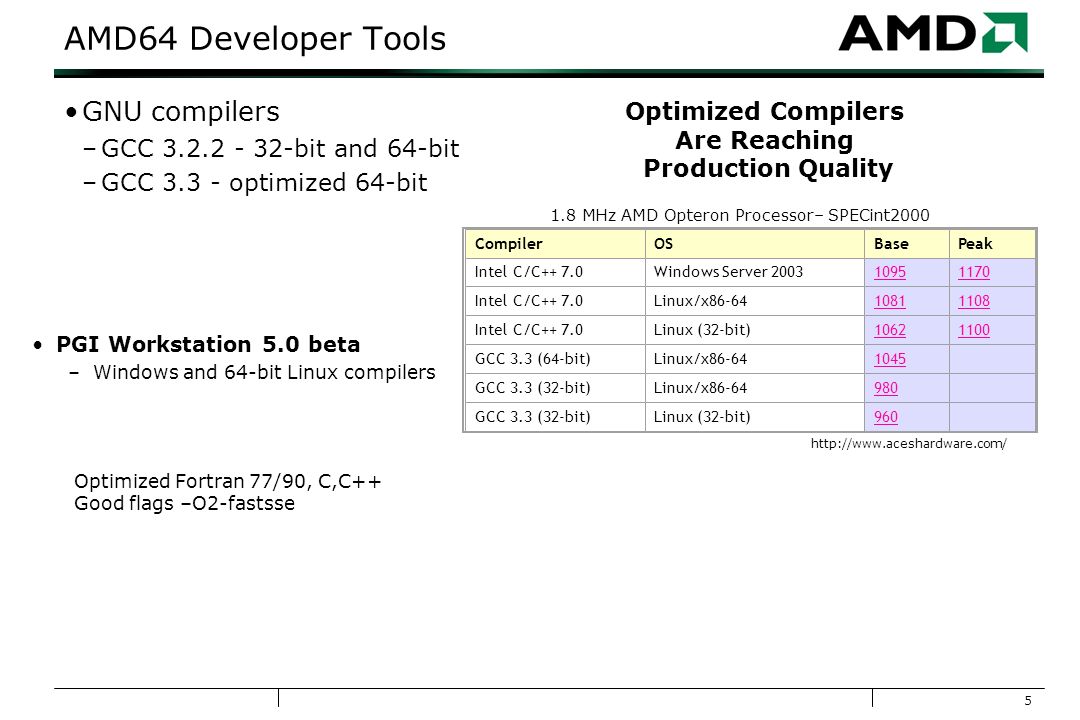Select Intel C/C++ 7.0 in Windows Server row
This screenshot has height=720, width=1080.
click(x=528, y=272)
